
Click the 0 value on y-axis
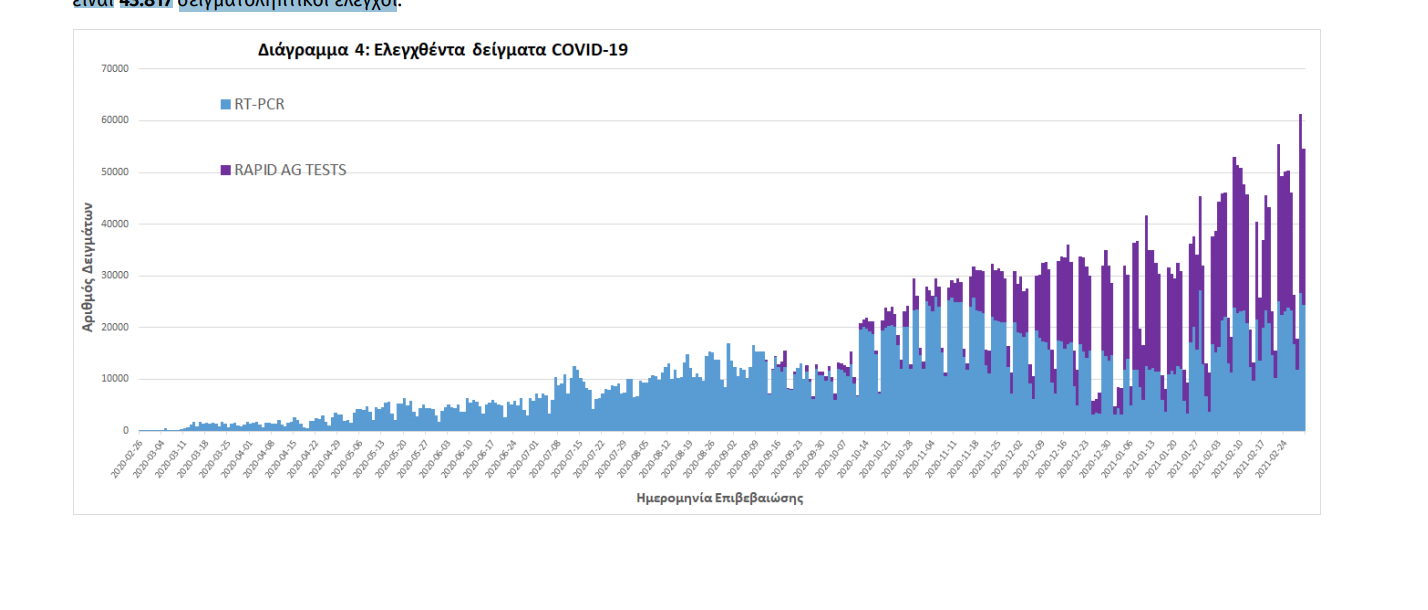tap(125, 431)
